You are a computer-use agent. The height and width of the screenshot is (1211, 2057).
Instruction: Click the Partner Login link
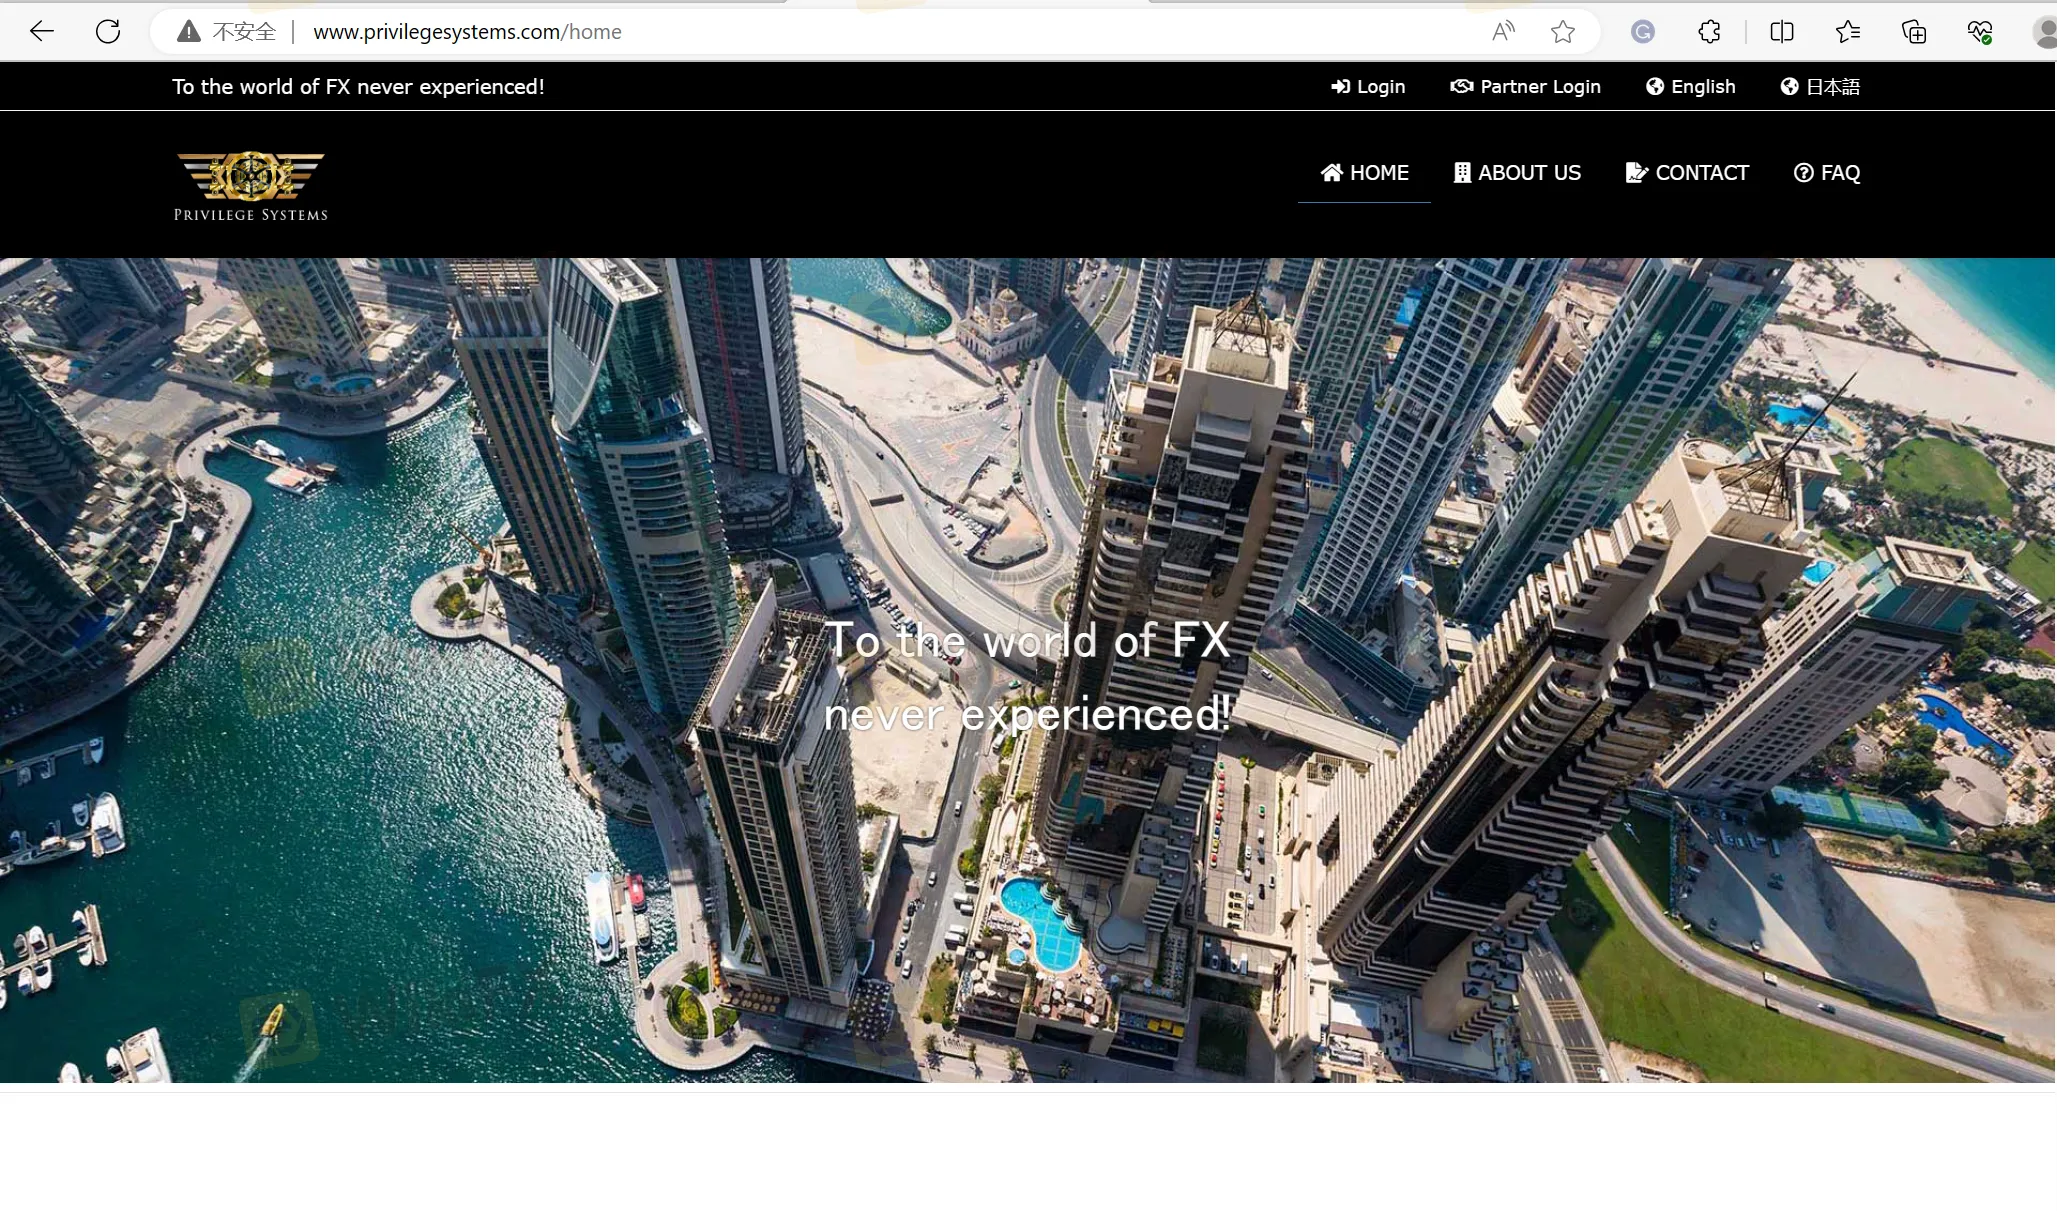tap(1527, 86)
